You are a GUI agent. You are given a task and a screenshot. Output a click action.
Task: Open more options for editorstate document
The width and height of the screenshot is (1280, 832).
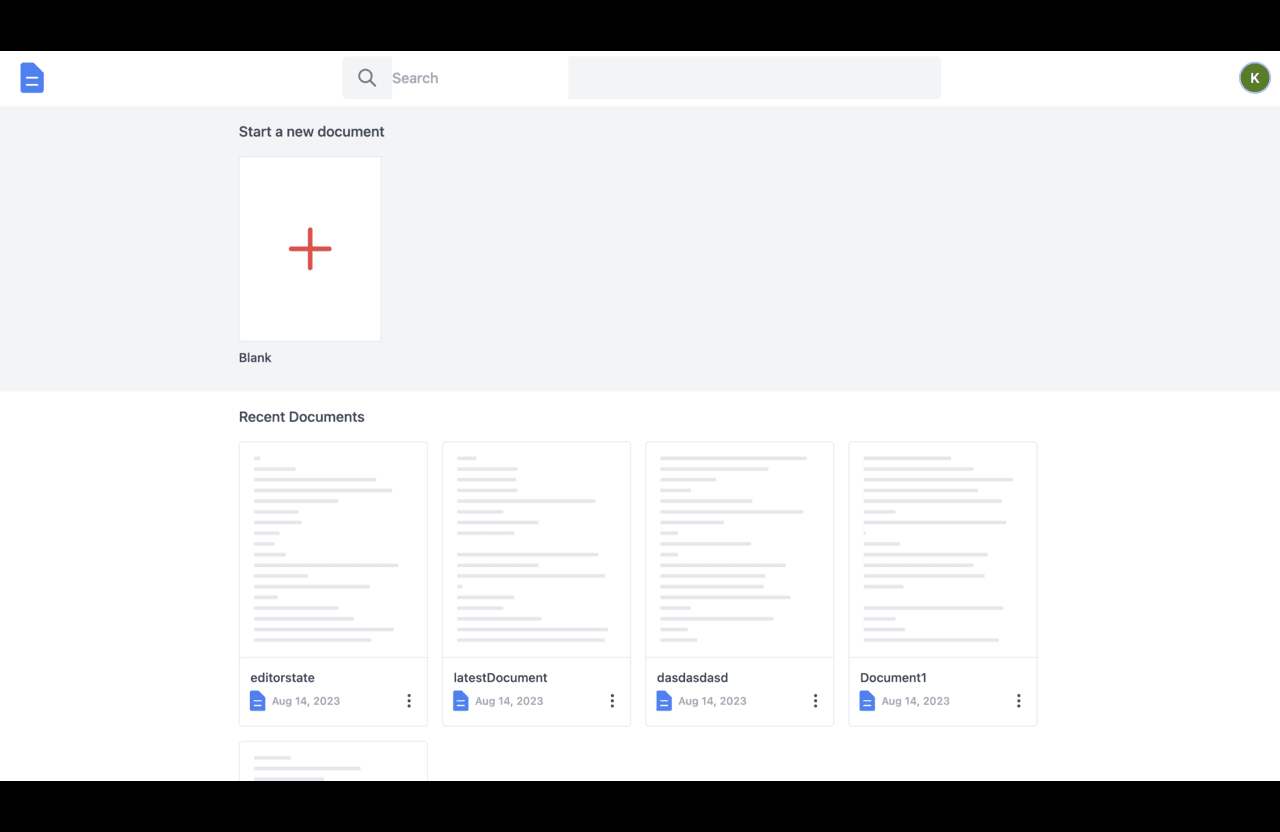point(409,701)
